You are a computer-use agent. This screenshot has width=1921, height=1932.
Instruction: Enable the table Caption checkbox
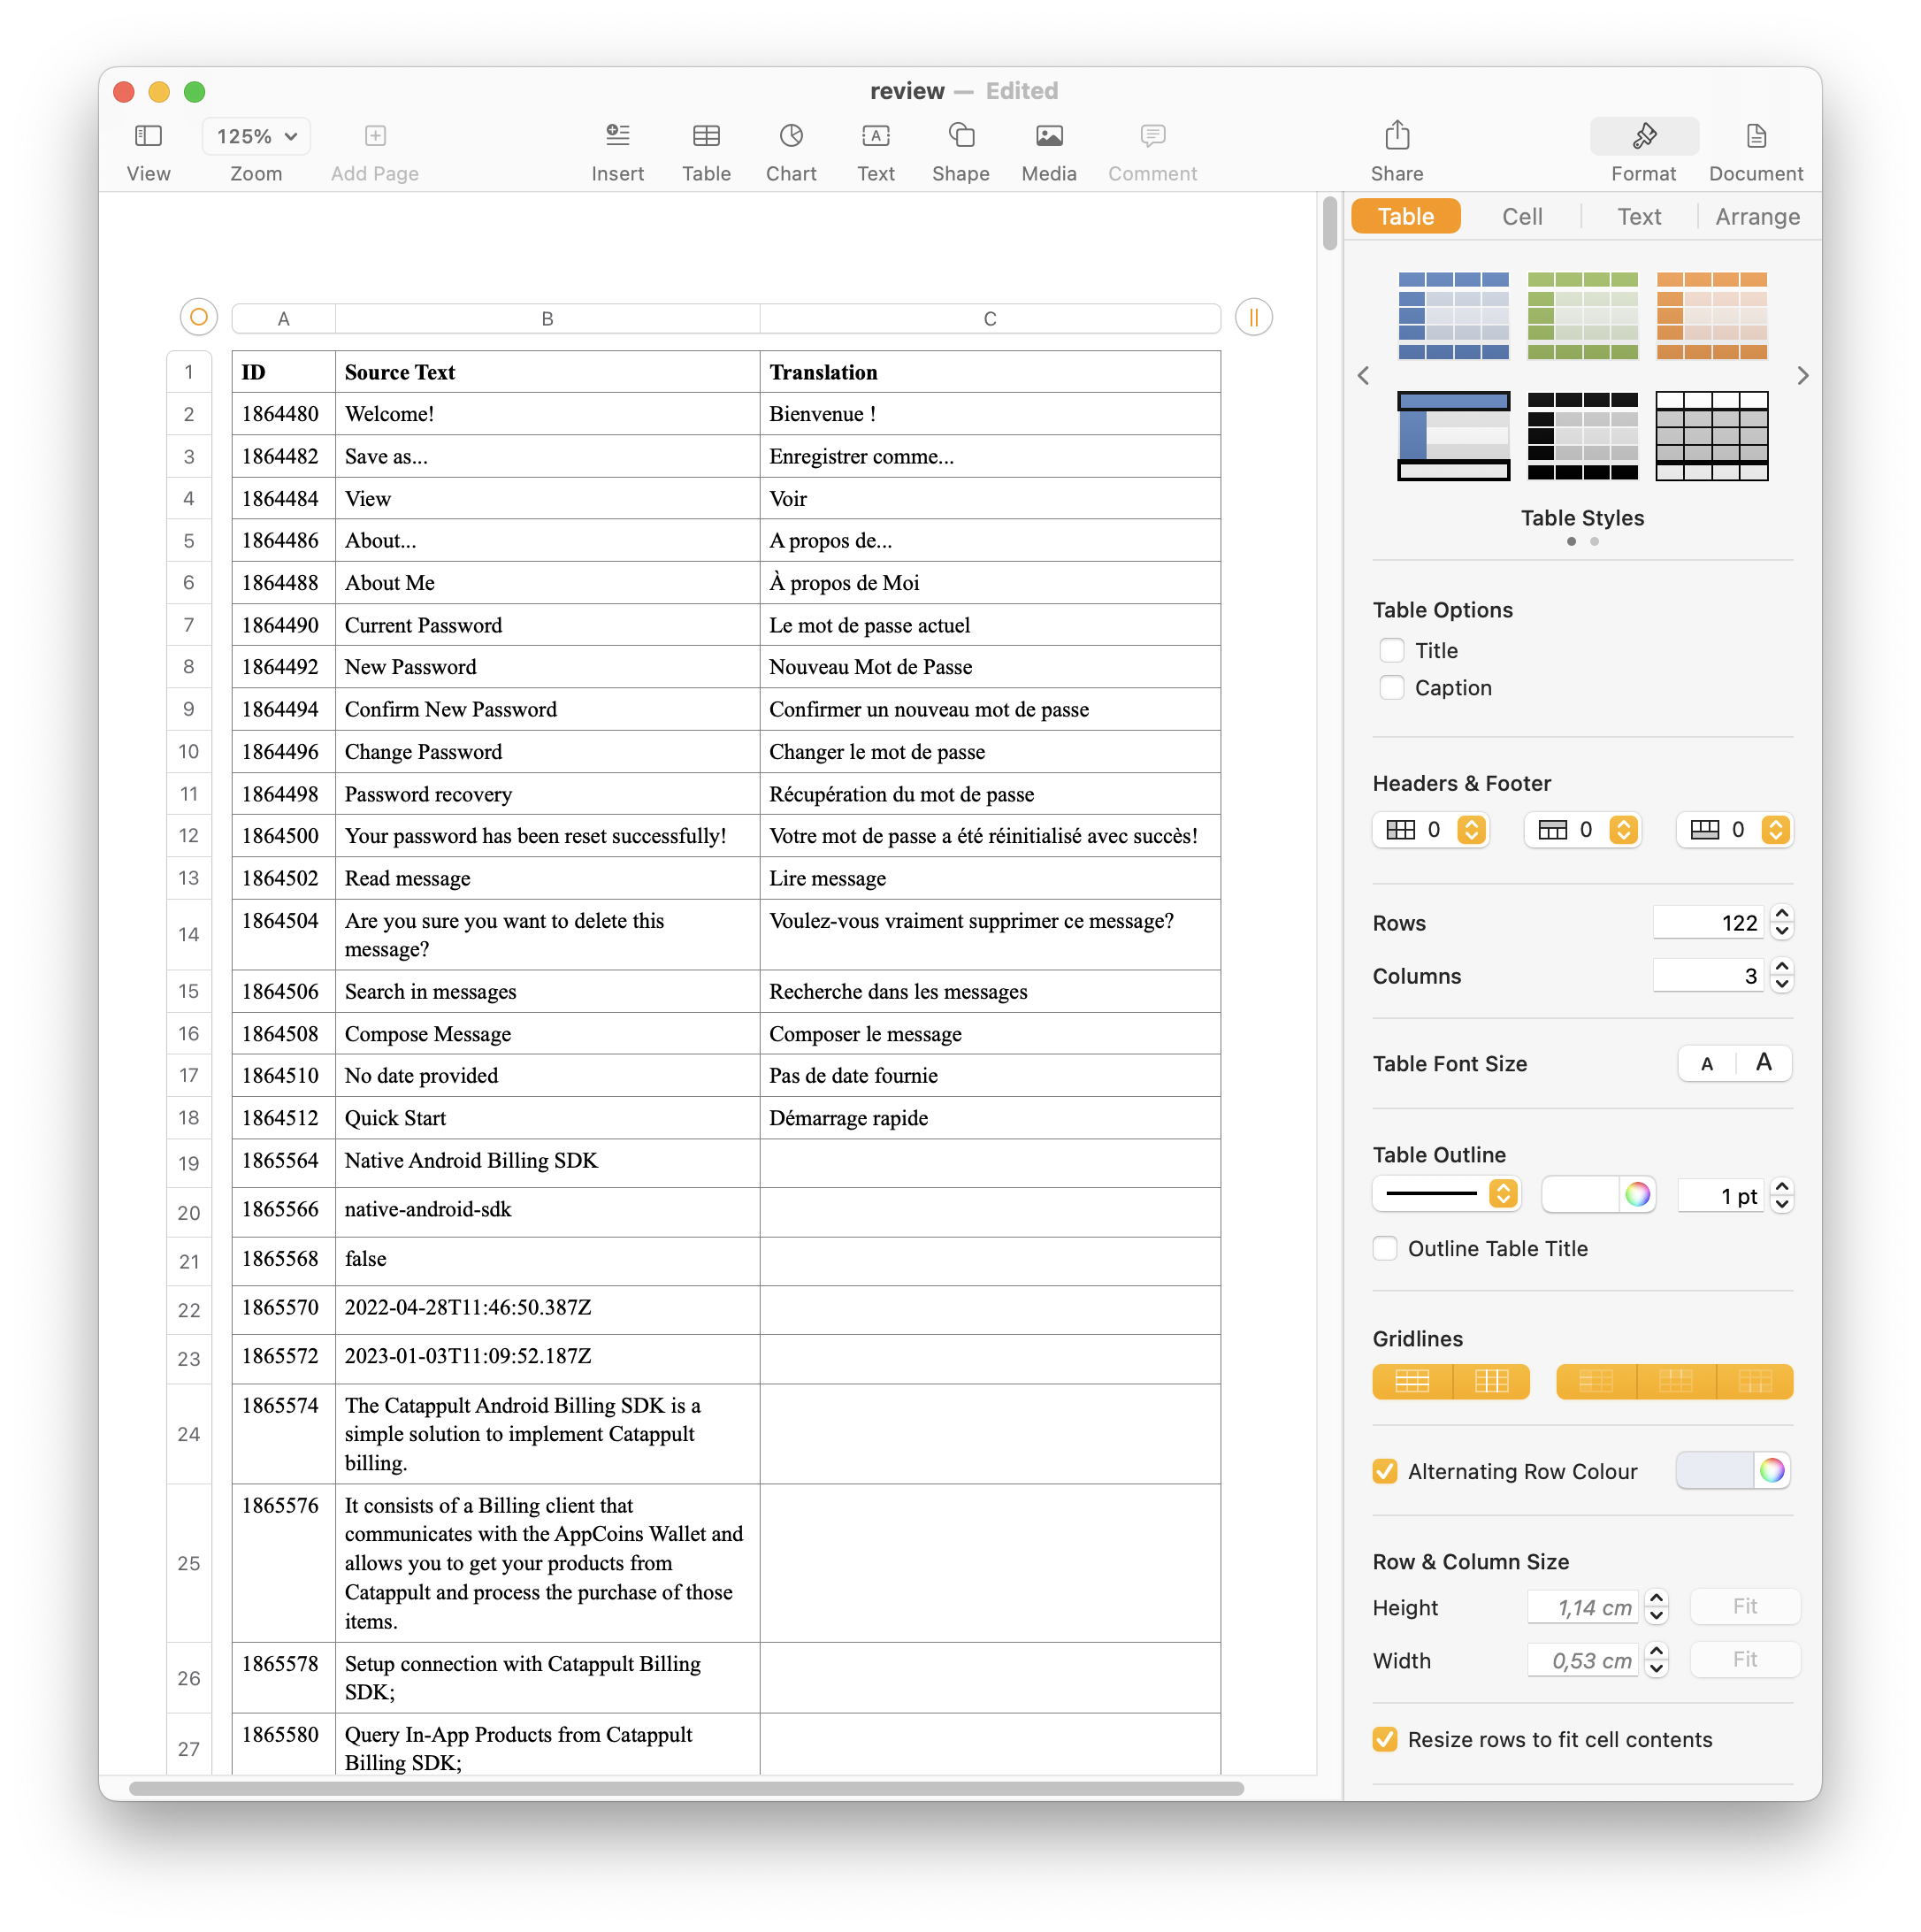pos(1391,687)
